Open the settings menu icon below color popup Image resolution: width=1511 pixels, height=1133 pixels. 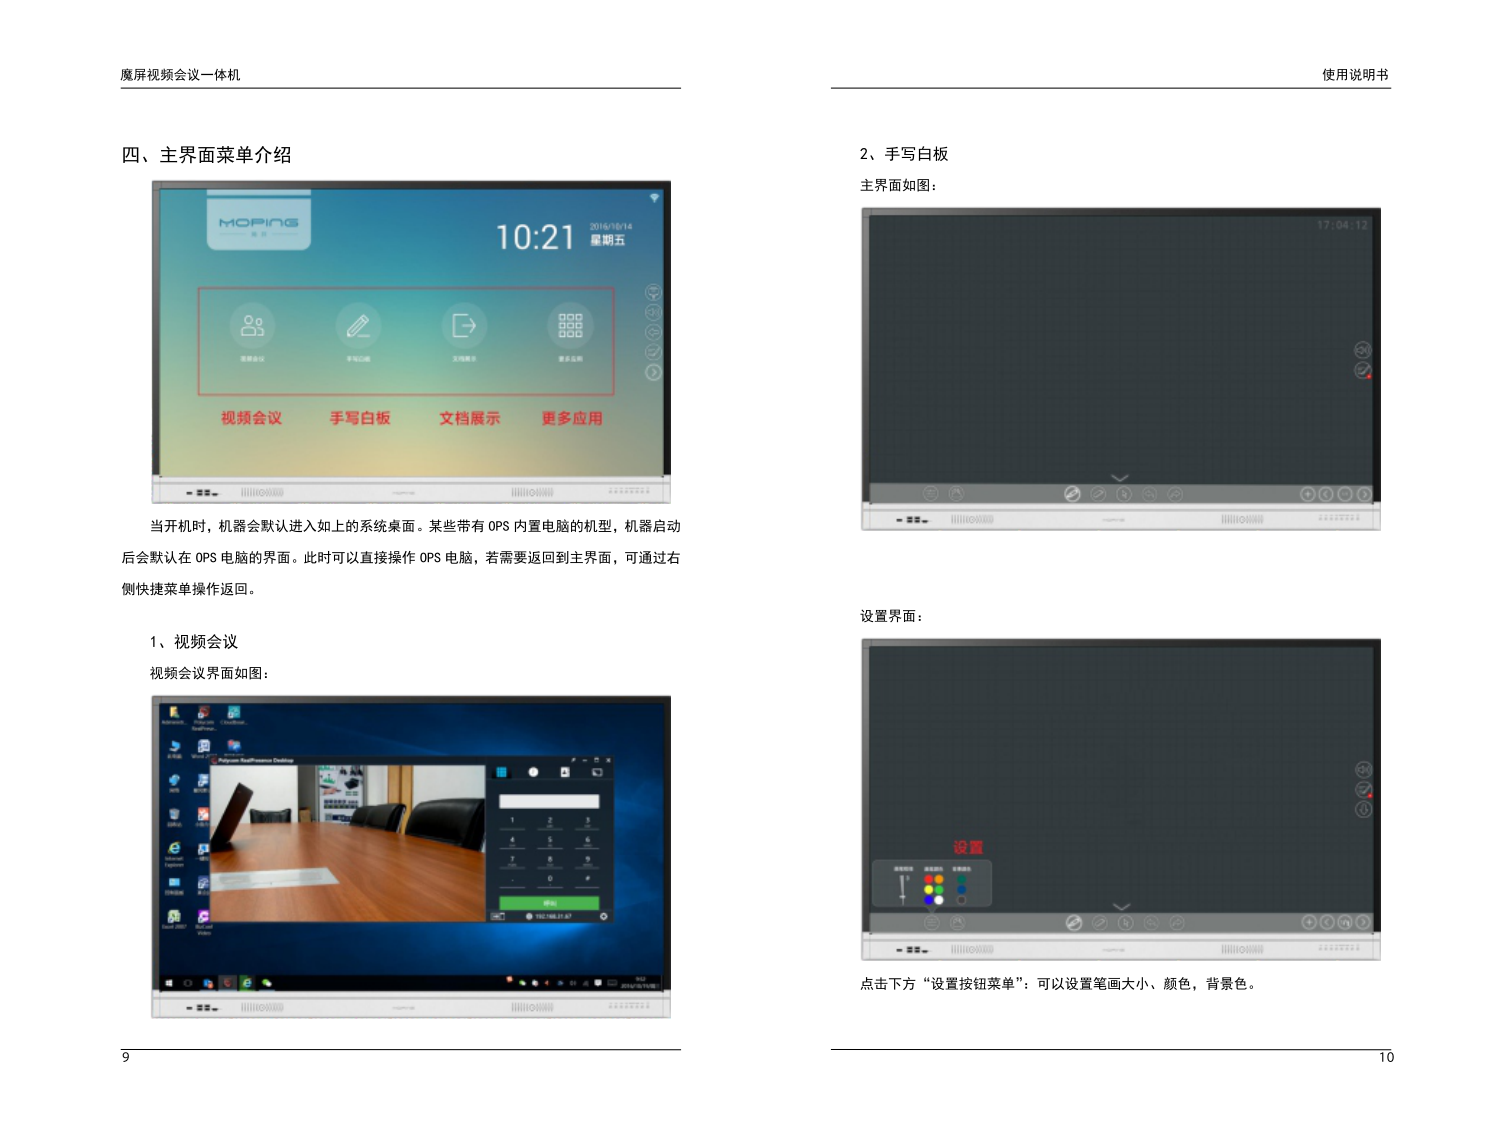931,923
